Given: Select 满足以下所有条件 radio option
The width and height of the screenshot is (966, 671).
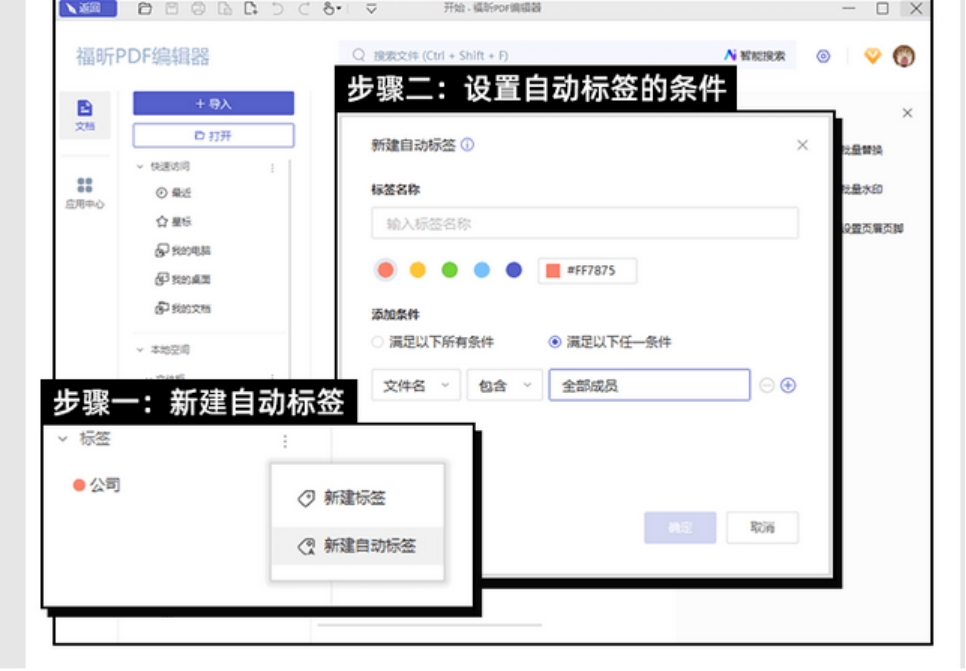Looking at the screenshot, I should [x=378, y=342].
